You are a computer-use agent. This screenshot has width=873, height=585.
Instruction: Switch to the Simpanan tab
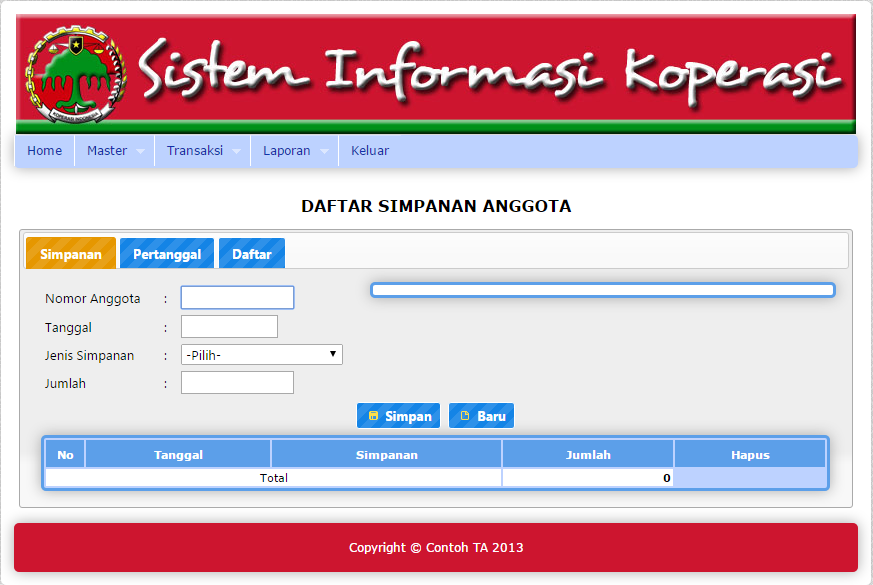pos(71,254)
